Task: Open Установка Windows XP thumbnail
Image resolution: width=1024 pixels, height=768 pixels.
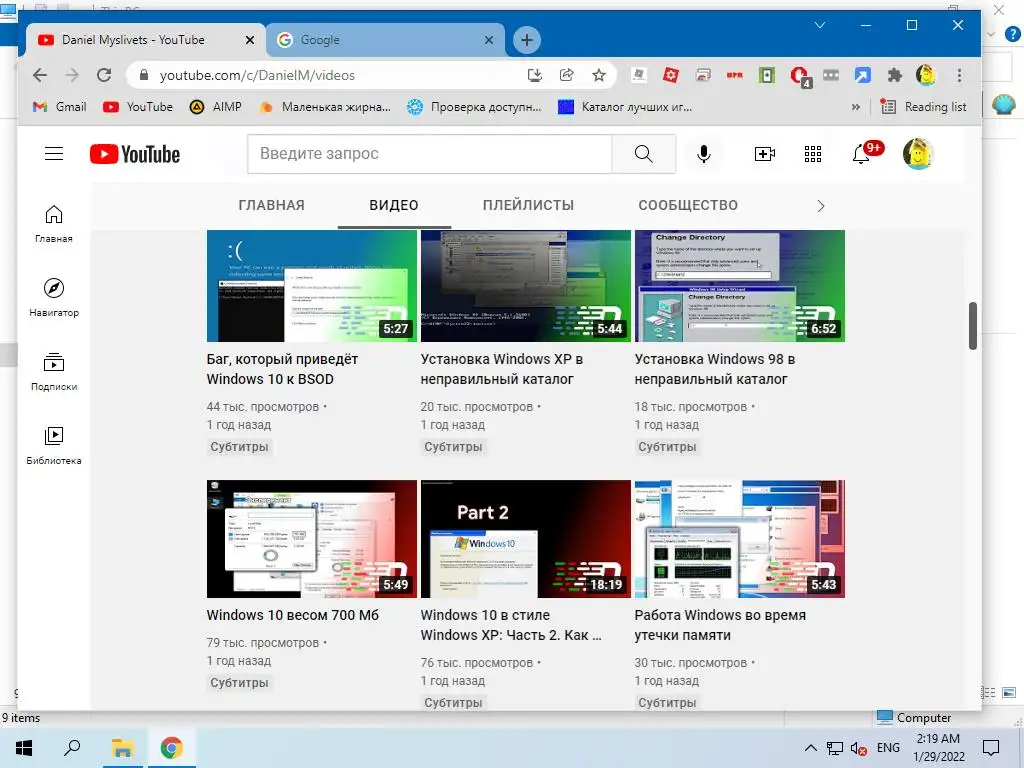Action: [x=526, y=285]
